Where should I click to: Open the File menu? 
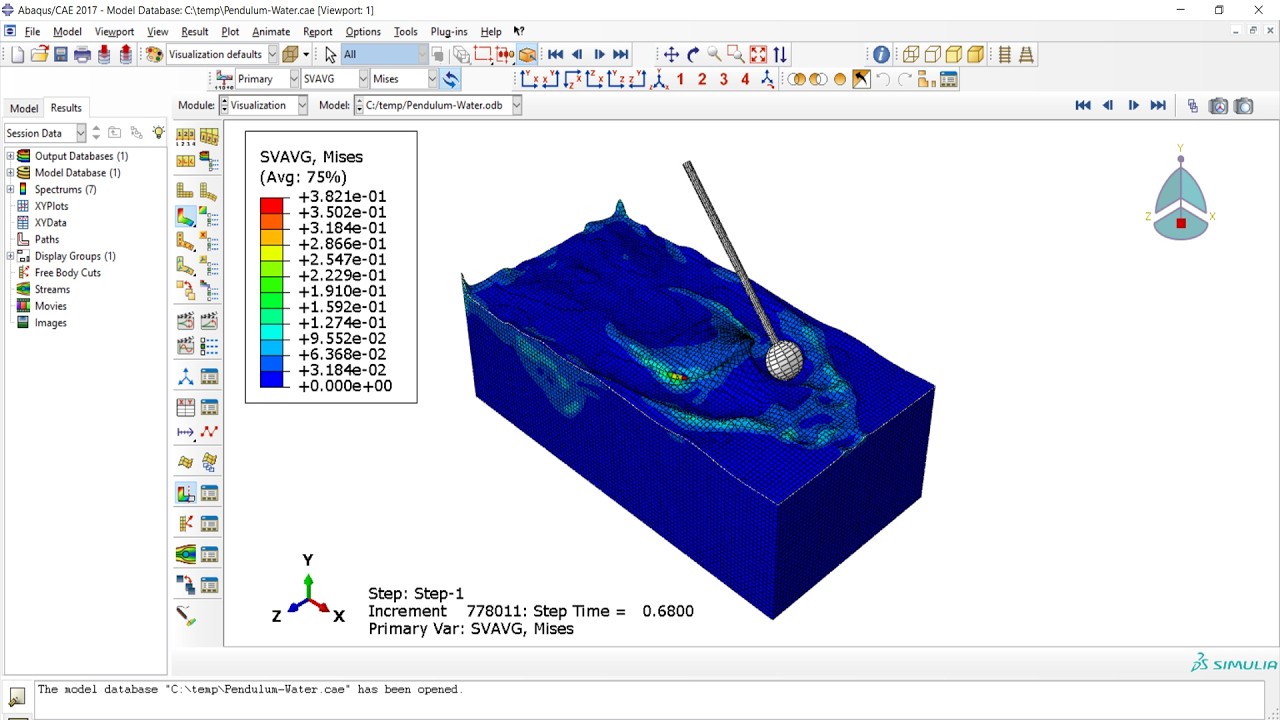click(32, 32)
